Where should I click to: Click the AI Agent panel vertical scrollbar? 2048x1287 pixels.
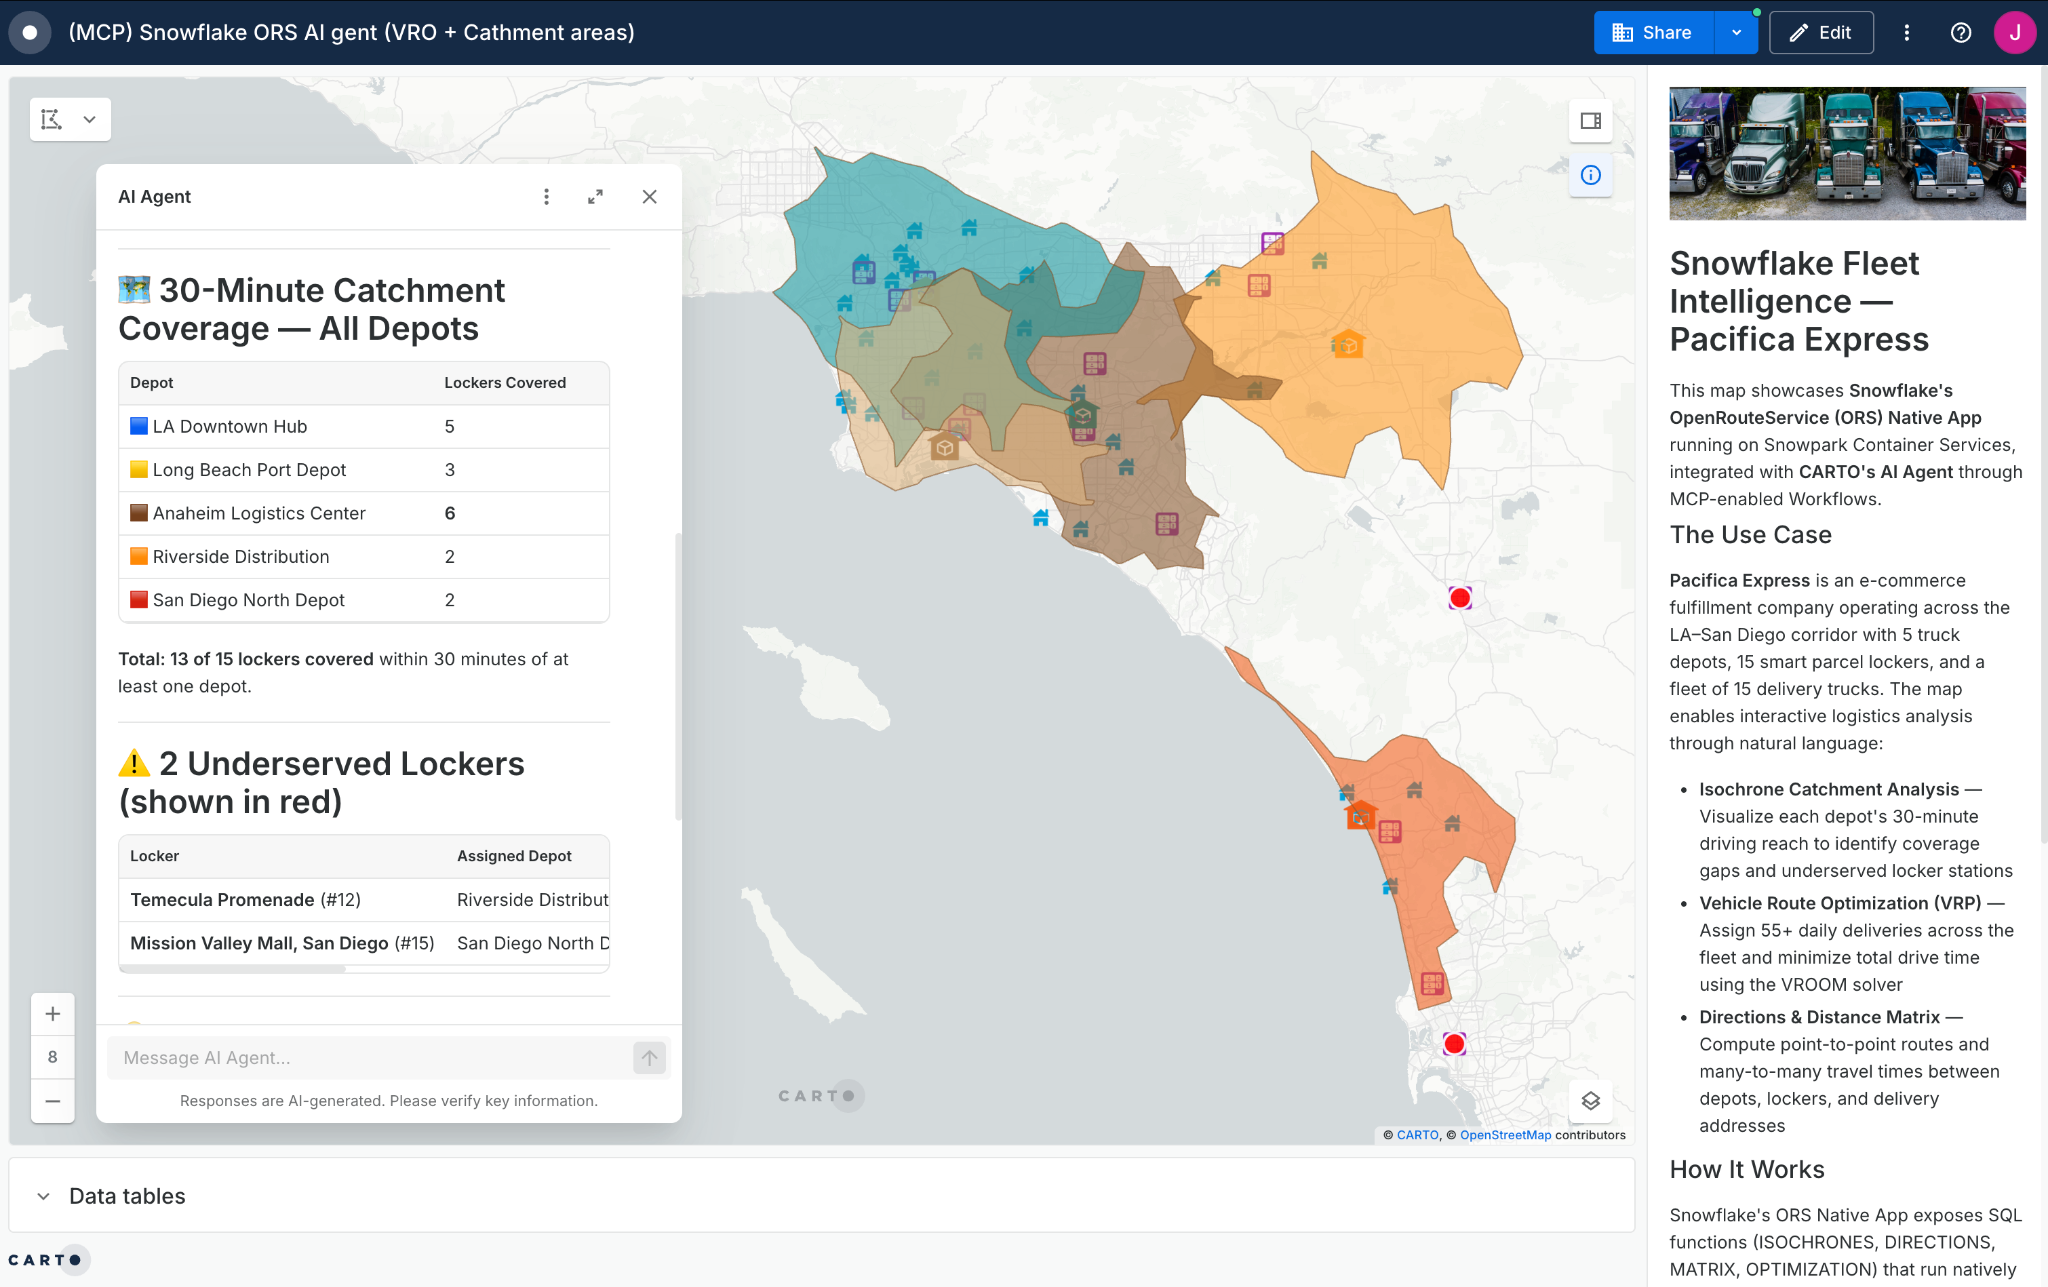pos(679,677)
